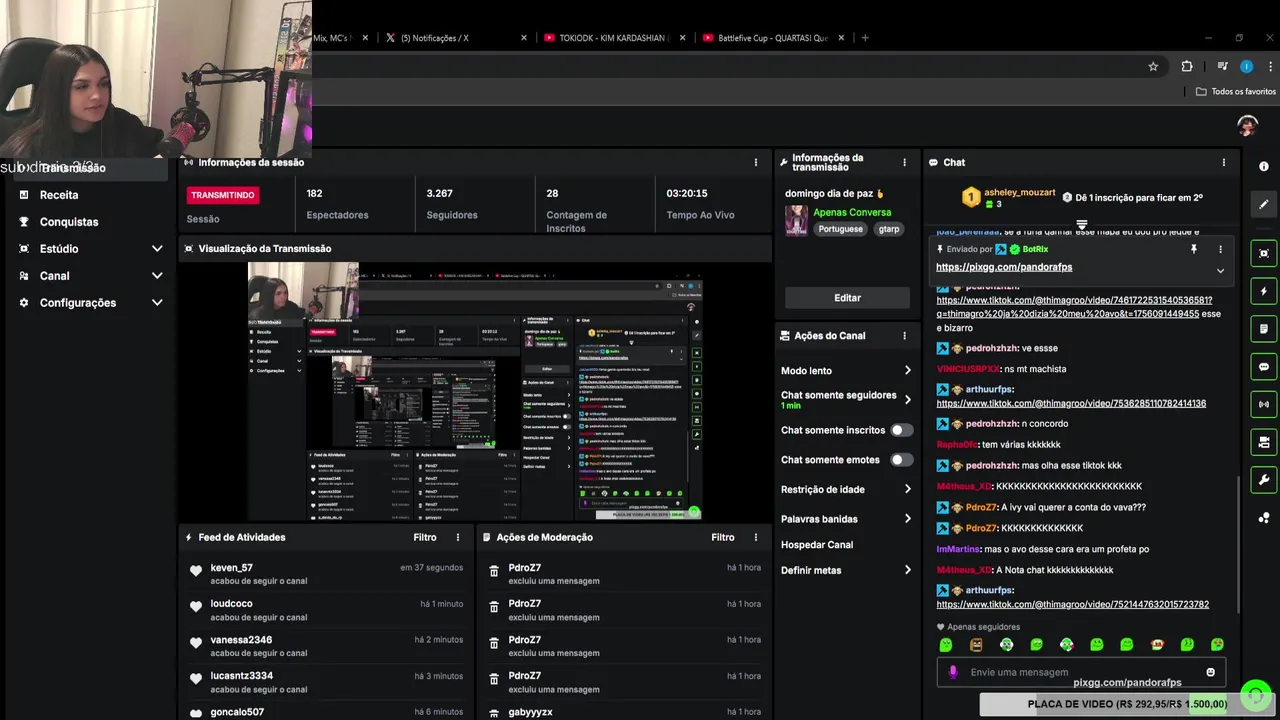Click the chat bubble icon in right sidebar

[x=1264, y=367]
